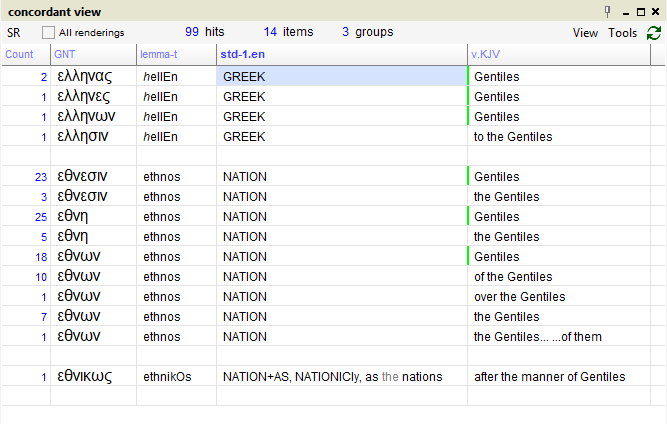Click the lemma-t column header
Viewport: 667px width, 424px height.
(x=160, y=54)
